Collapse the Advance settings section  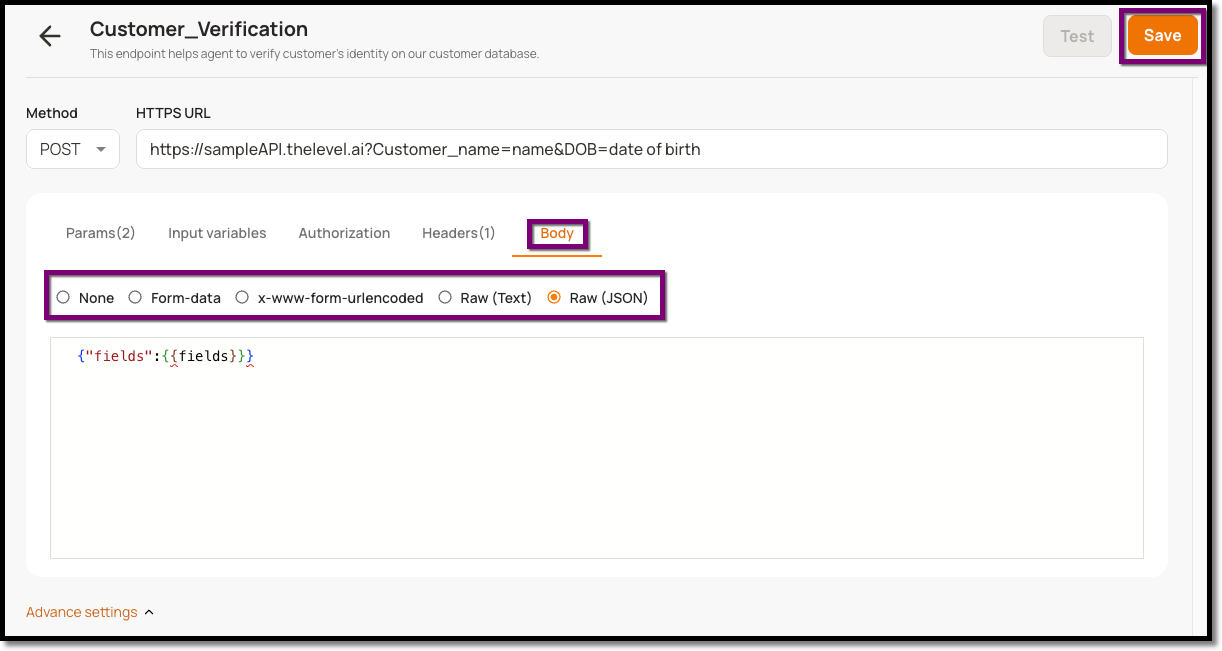coord(90,612)
